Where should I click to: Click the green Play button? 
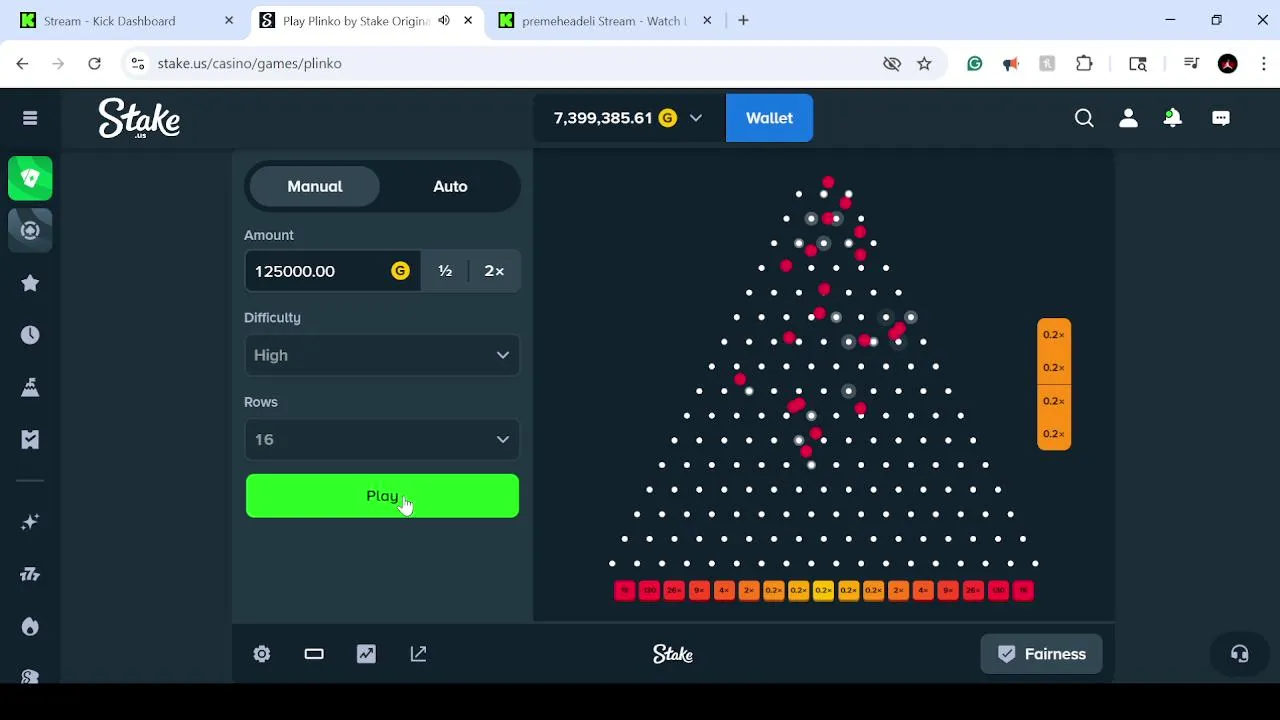click(382, 496)
